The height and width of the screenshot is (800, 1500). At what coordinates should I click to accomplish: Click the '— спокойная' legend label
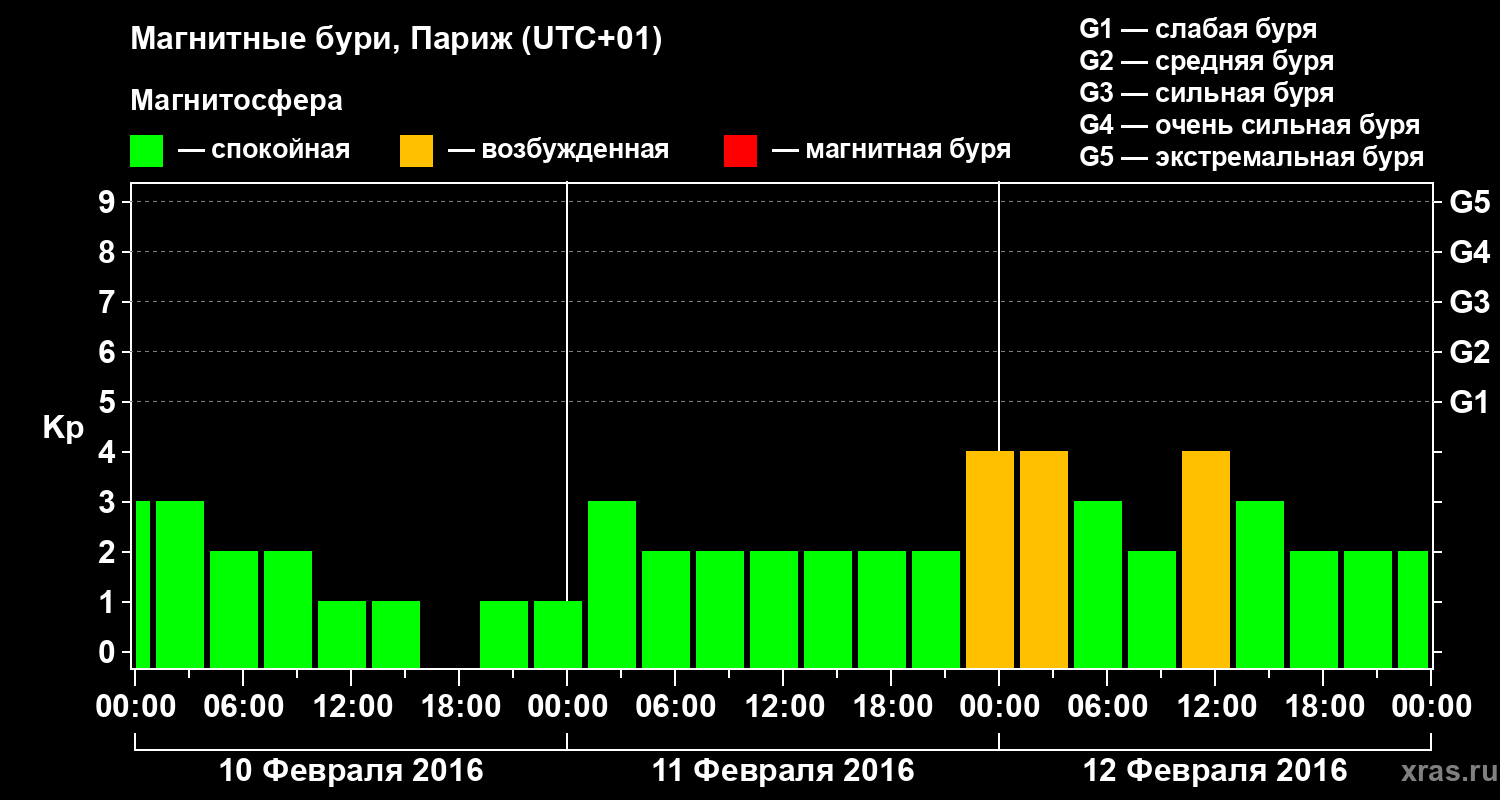(264, 151)
